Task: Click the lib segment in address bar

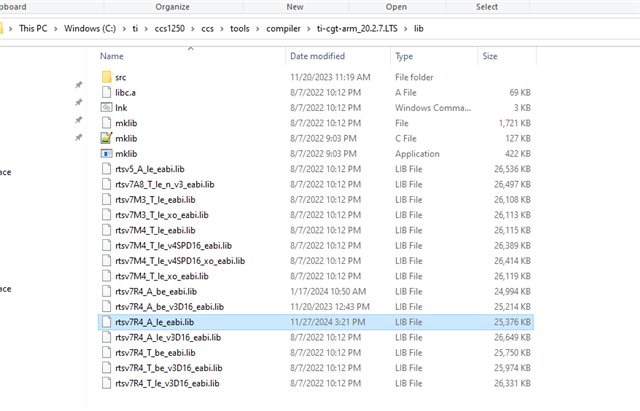Action: (x=419, y=29)
